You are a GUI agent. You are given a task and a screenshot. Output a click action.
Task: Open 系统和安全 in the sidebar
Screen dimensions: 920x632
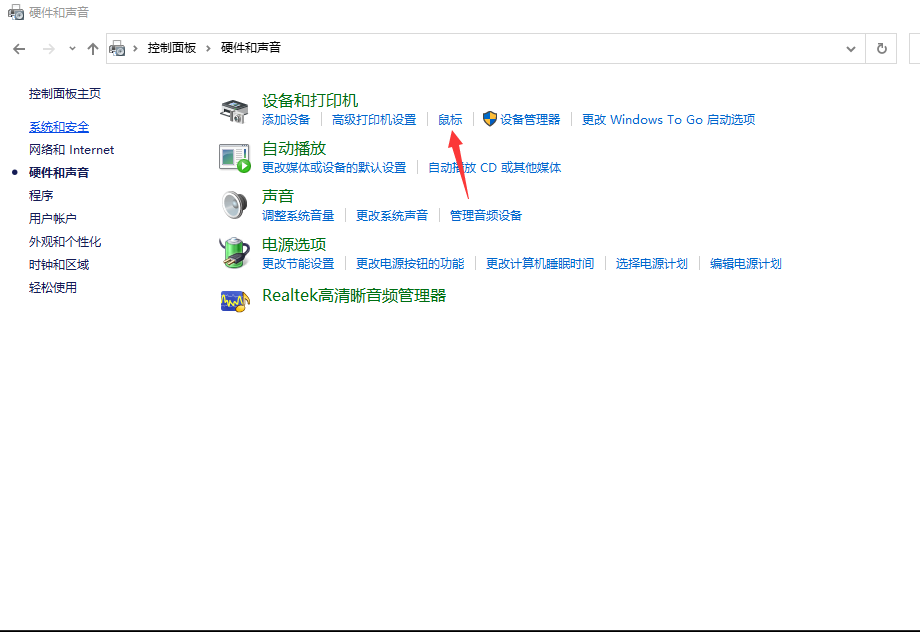pyautogui.click(x=59, y=127)
